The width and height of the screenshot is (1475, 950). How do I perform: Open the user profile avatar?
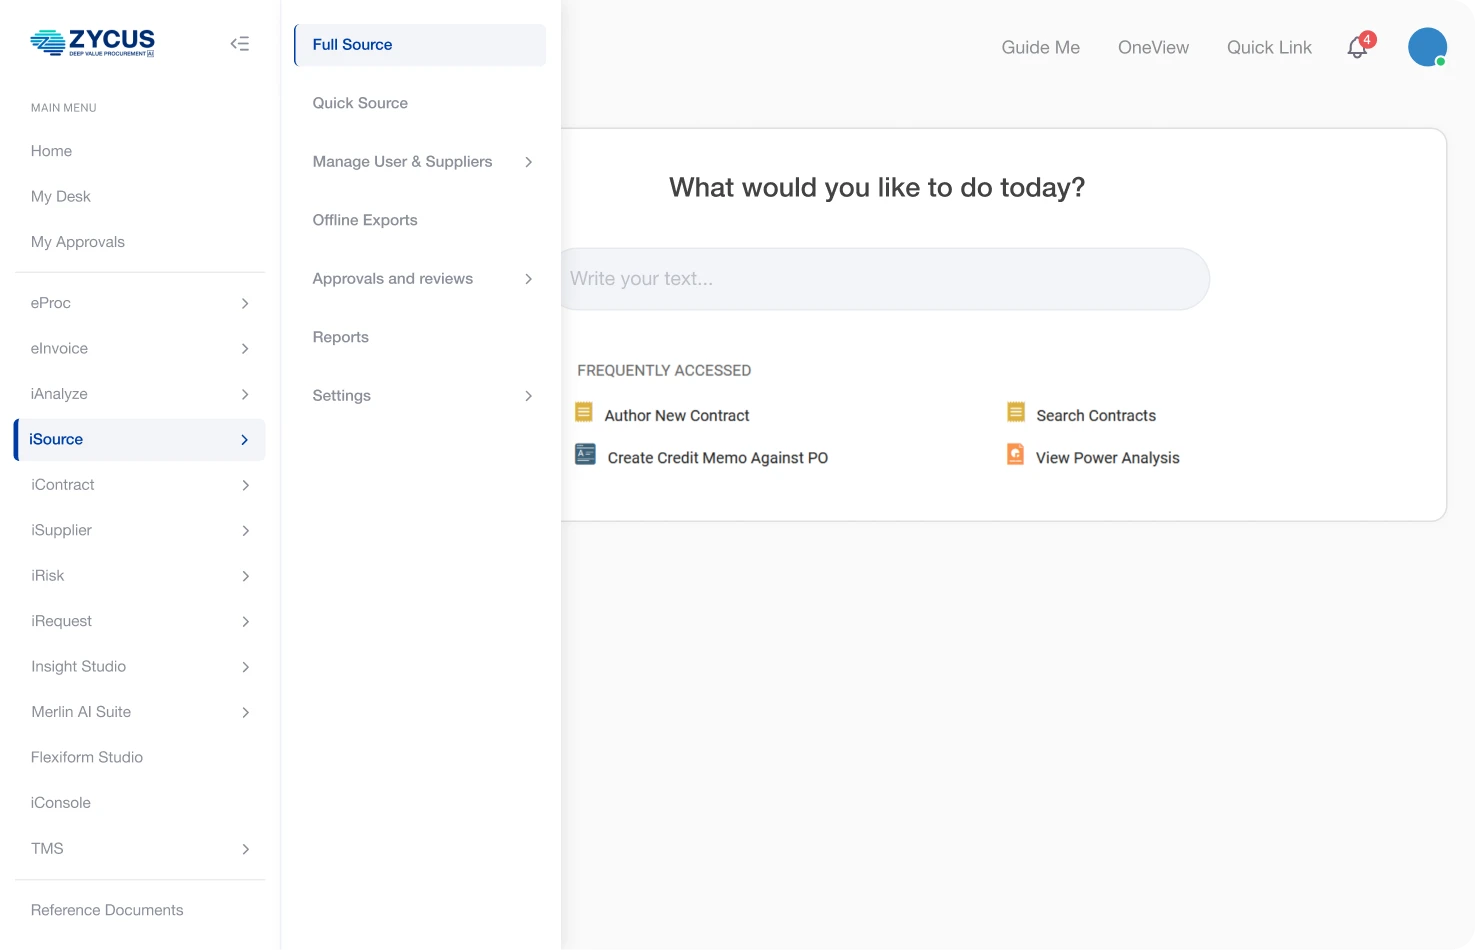coord(1427,47)
